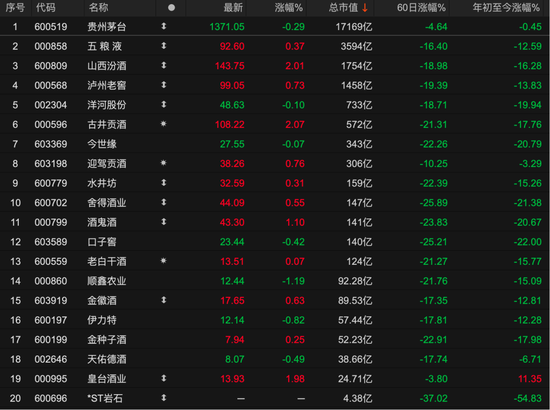Click the star icon in 老白干酒 row
This screenshot has width=550, height=410.
tap(163, 261)
